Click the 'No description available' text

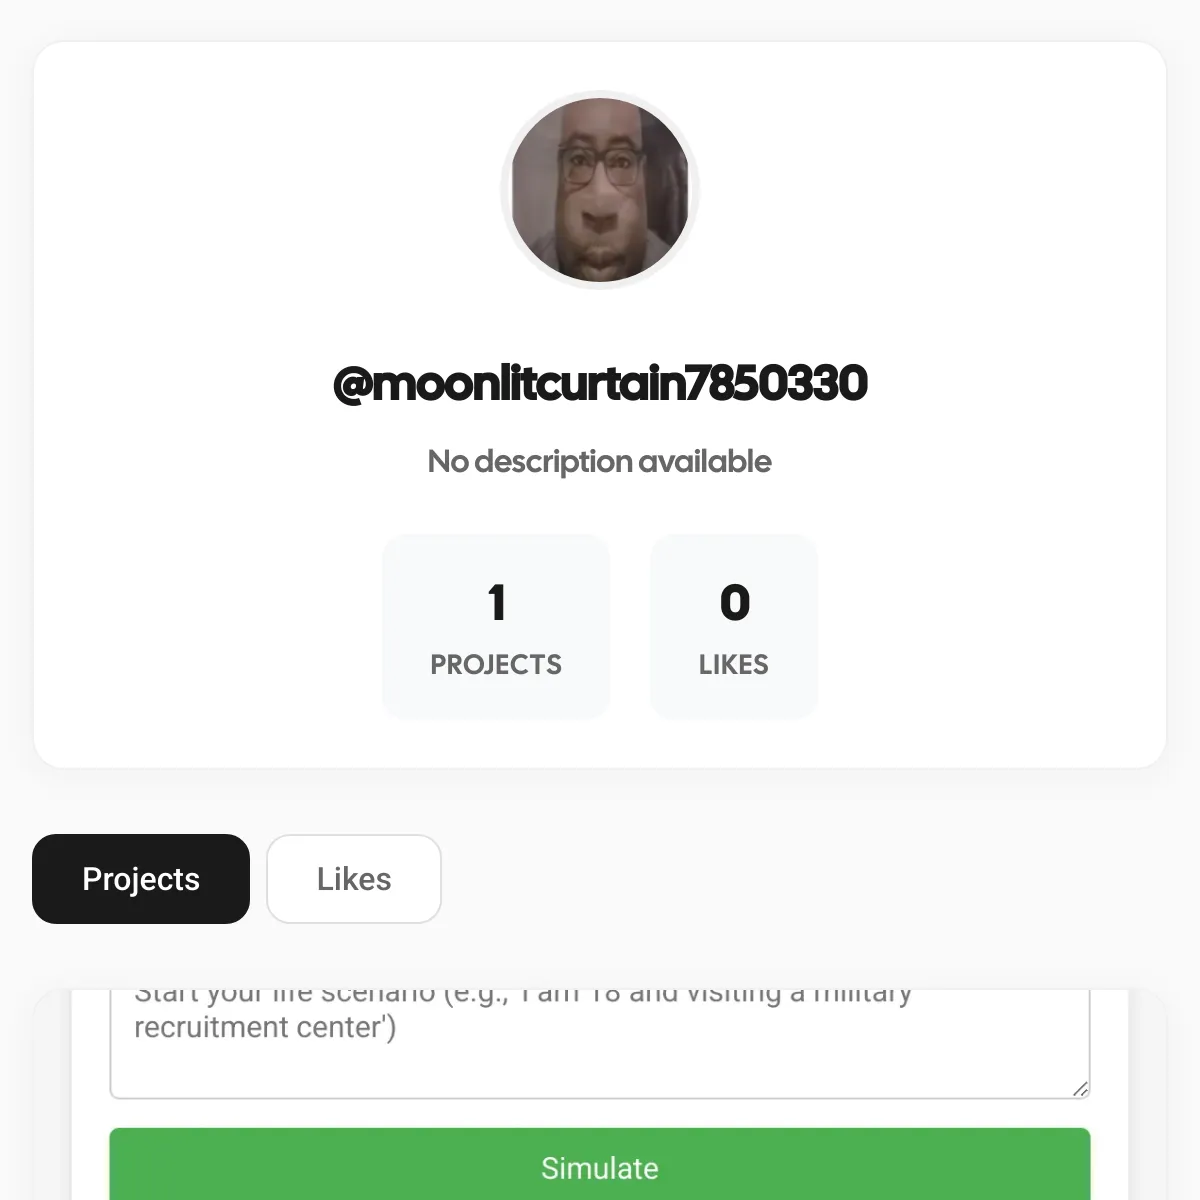tap(600, 461)
